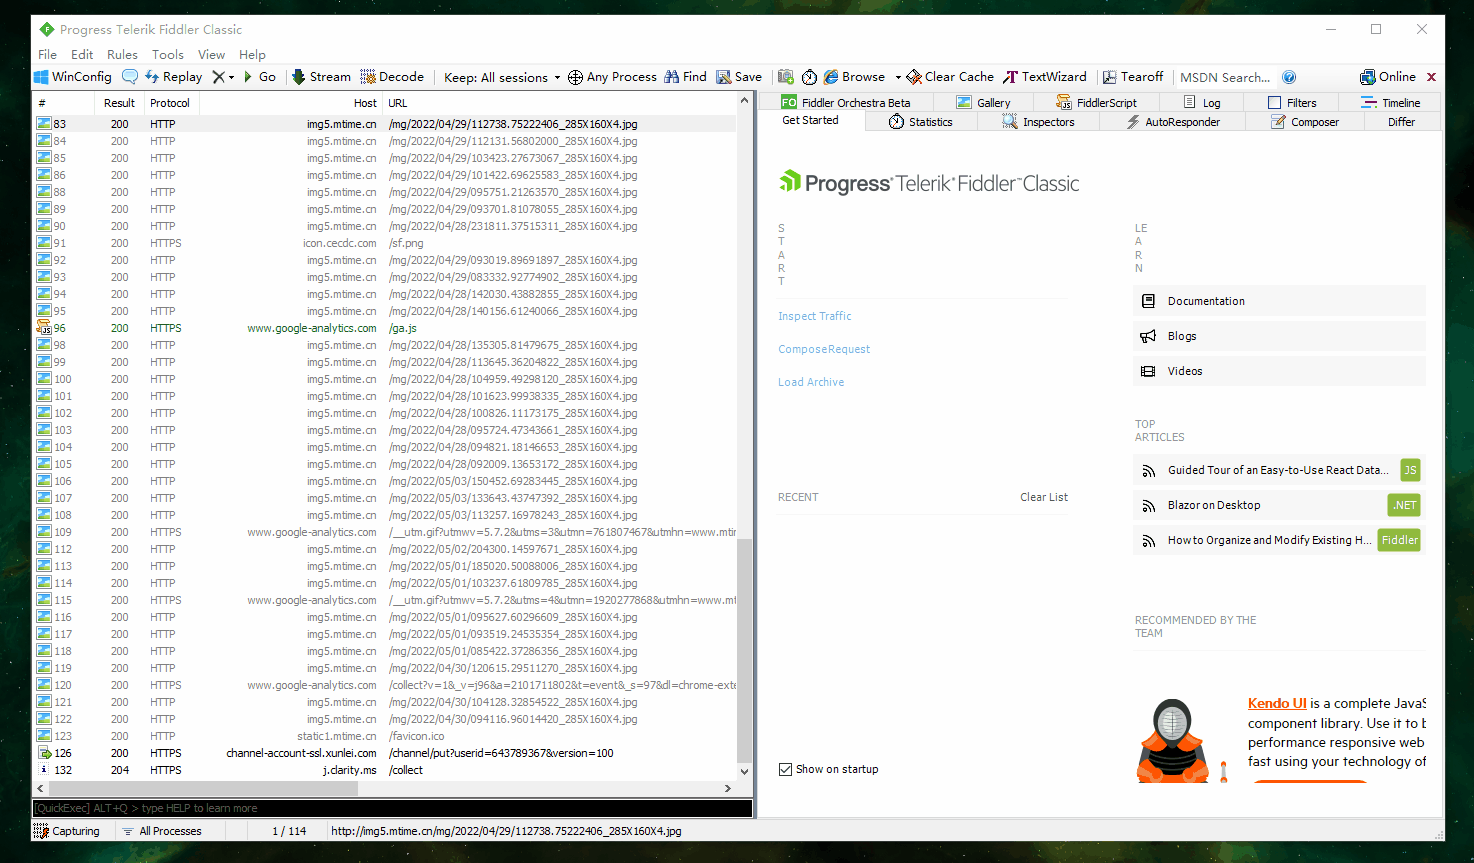Click the Kendo UI link
The image size is (1474, 863).
(x=1277, y=703)
